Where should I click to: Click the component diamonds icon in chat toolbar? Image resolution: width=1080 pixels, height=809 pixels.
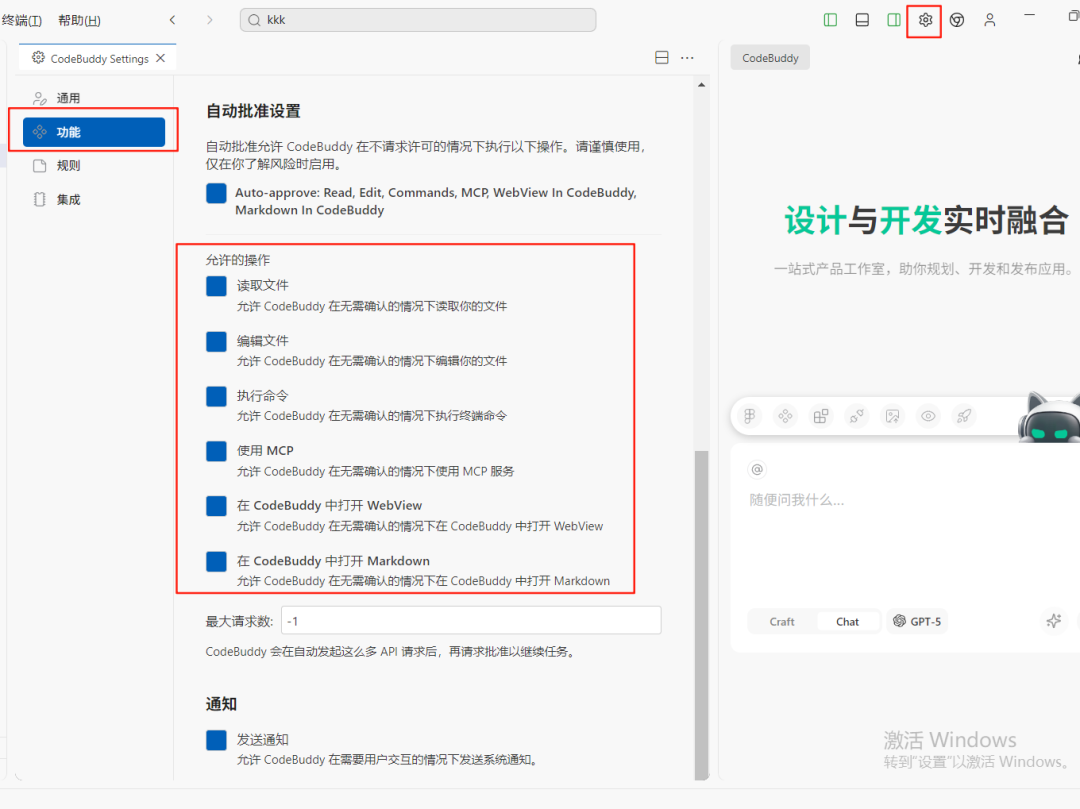click(785, 415)
